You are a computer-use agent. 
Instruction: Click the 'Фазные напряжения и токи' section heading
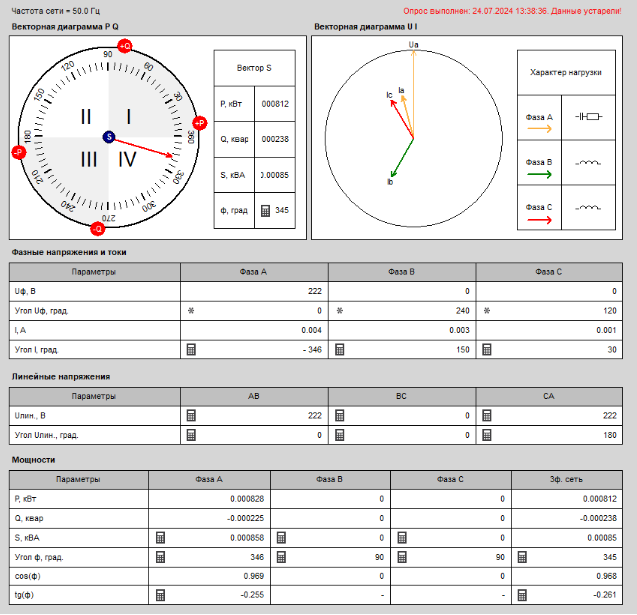coord(69,252)
